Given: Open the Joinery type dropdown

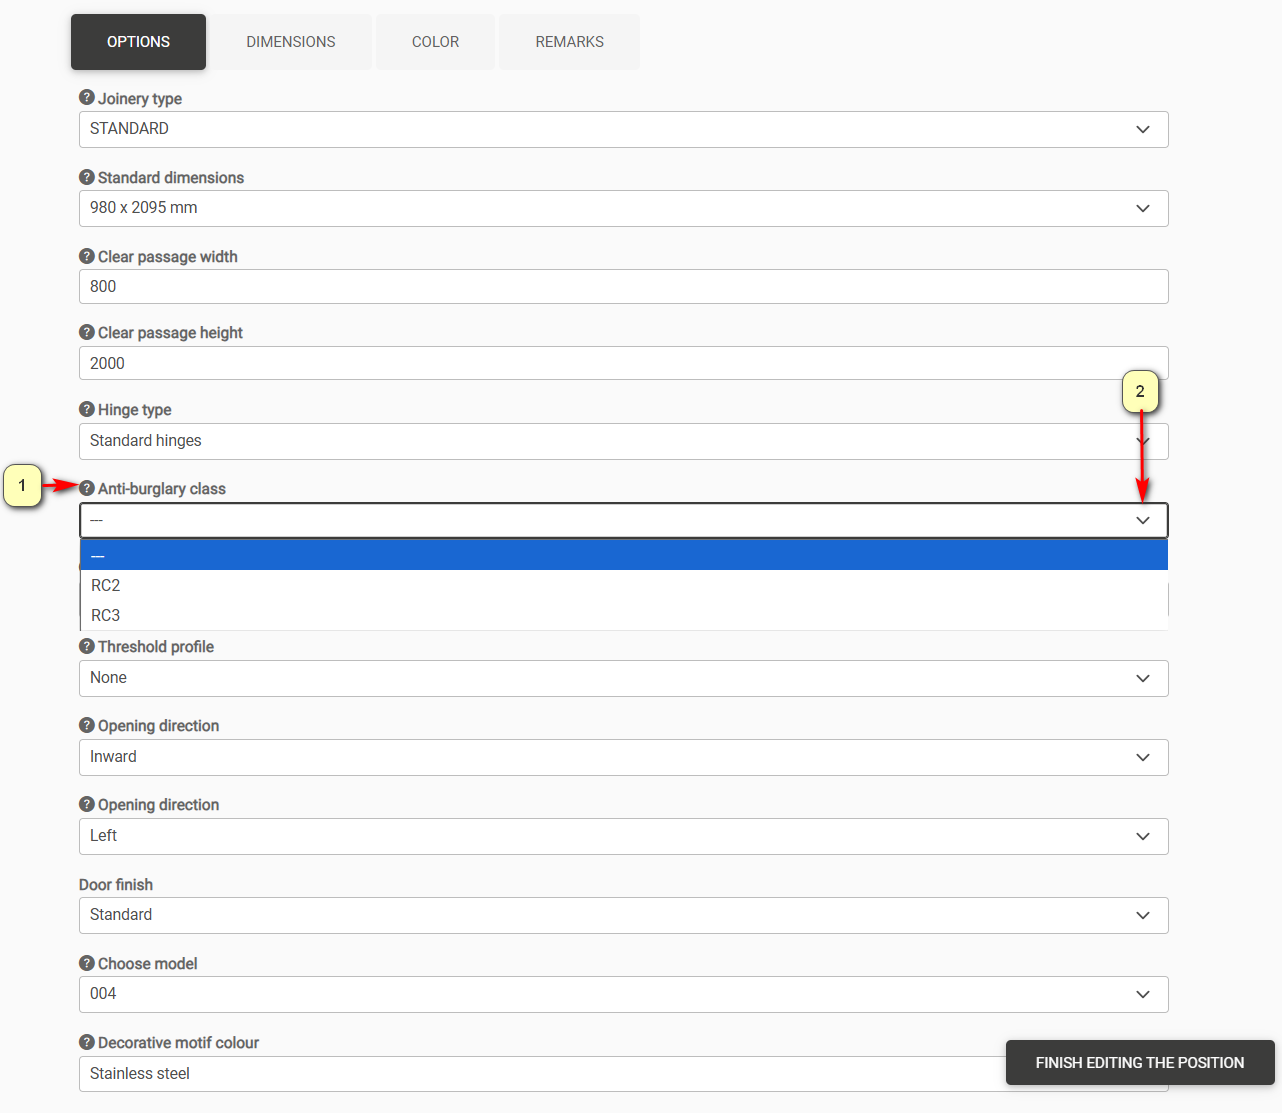Looking at the screenshot, I should click(x=623, y=129).
